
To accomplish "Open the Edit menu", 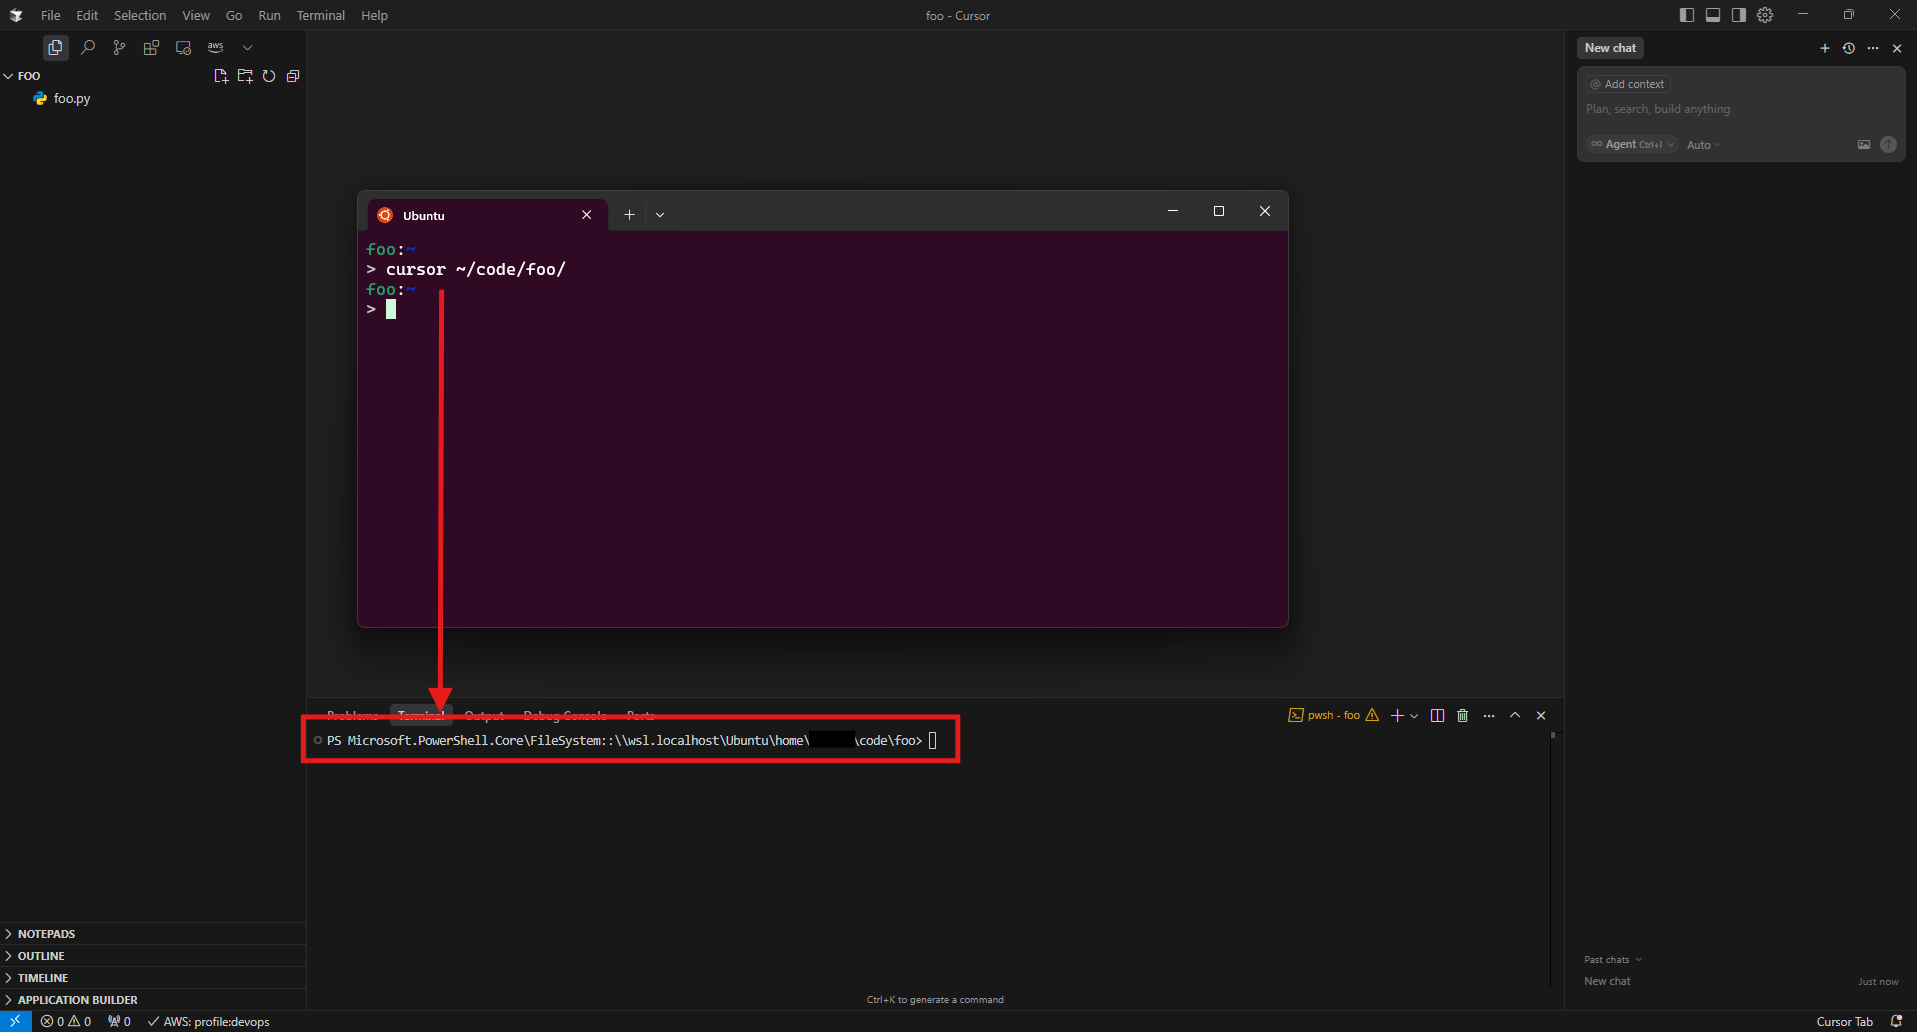I will [x=87, y=15].
